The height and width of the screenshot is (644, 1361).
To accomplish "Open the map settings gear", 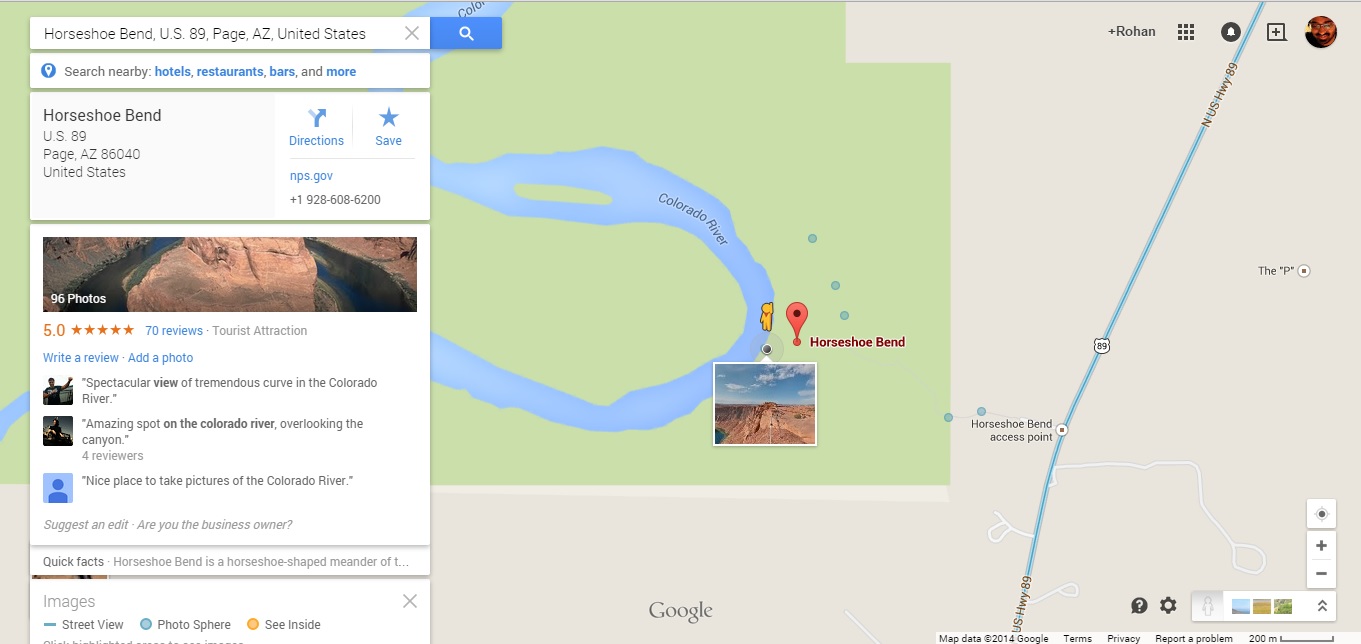I will pos(1168,605).
